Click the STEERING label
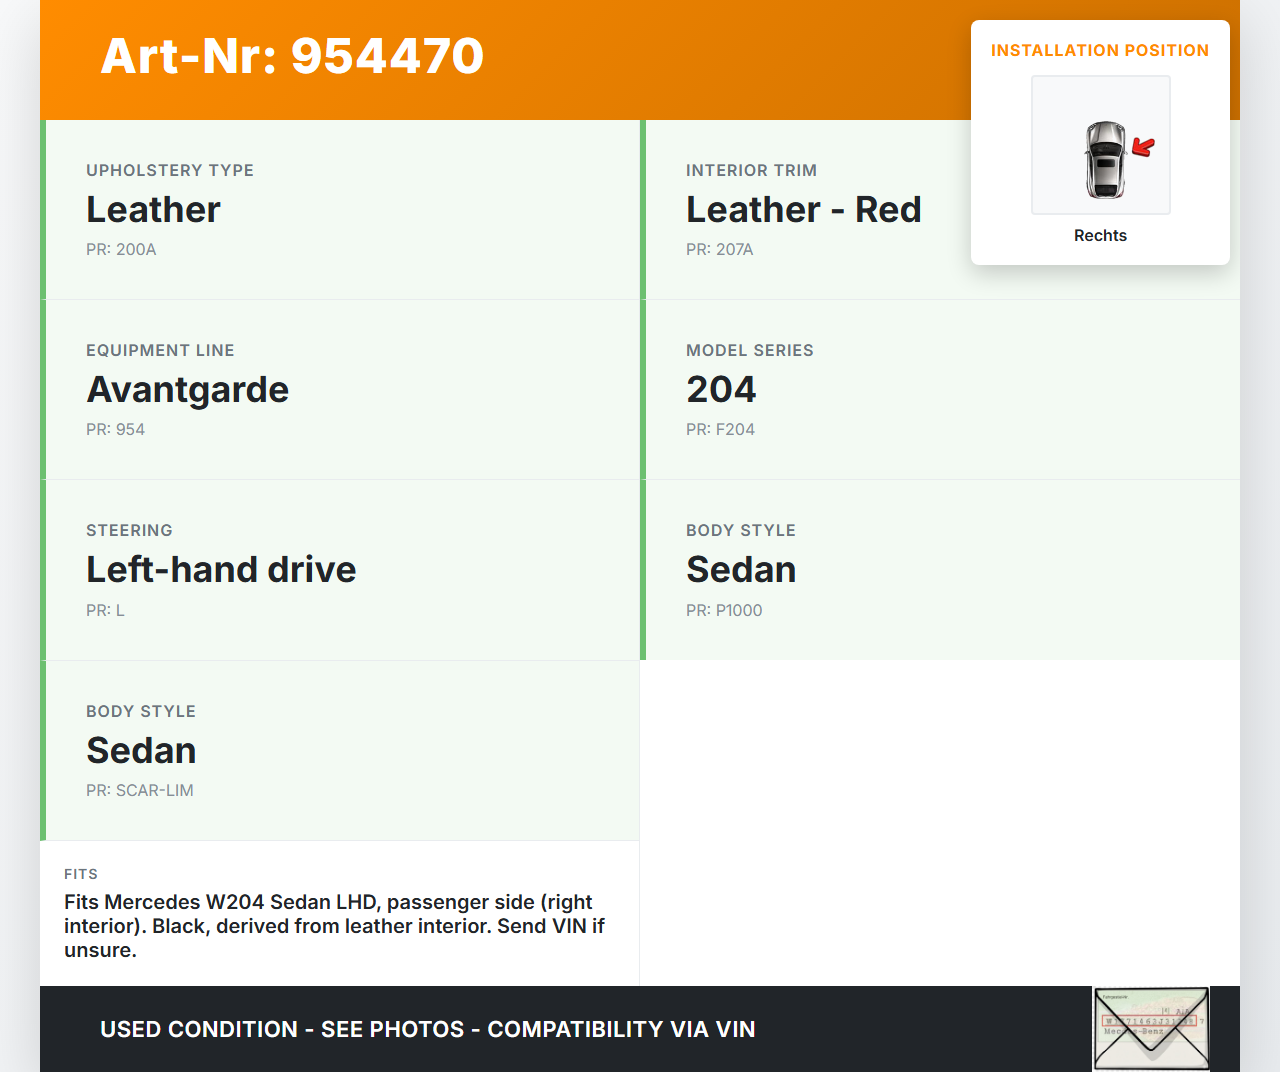Screen dimensions: 1280x1072 click(129, 530)
